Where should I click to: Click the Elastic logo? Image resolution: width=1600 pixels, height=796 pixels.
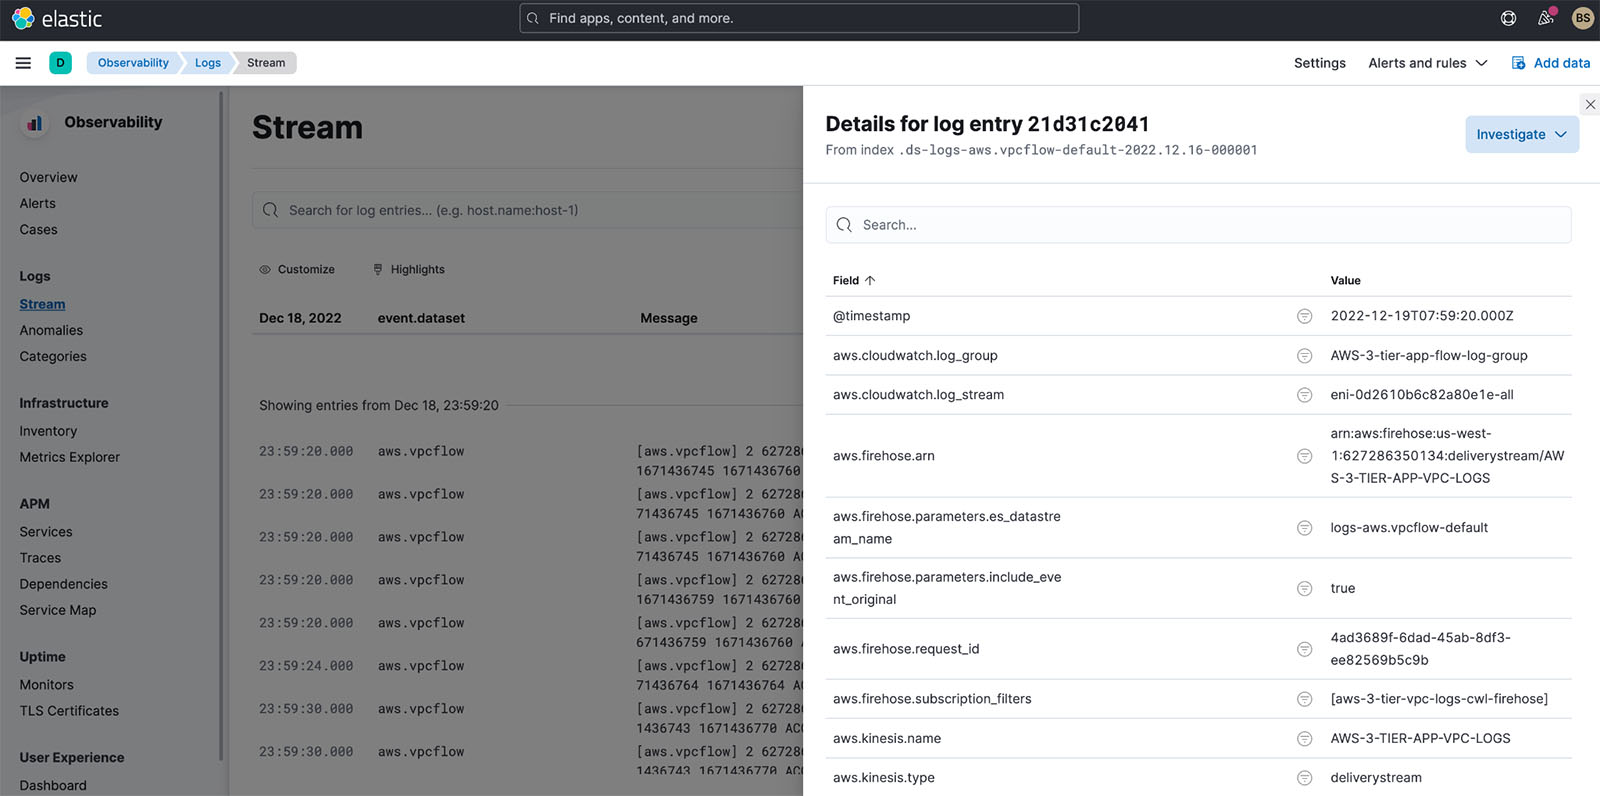57,19
